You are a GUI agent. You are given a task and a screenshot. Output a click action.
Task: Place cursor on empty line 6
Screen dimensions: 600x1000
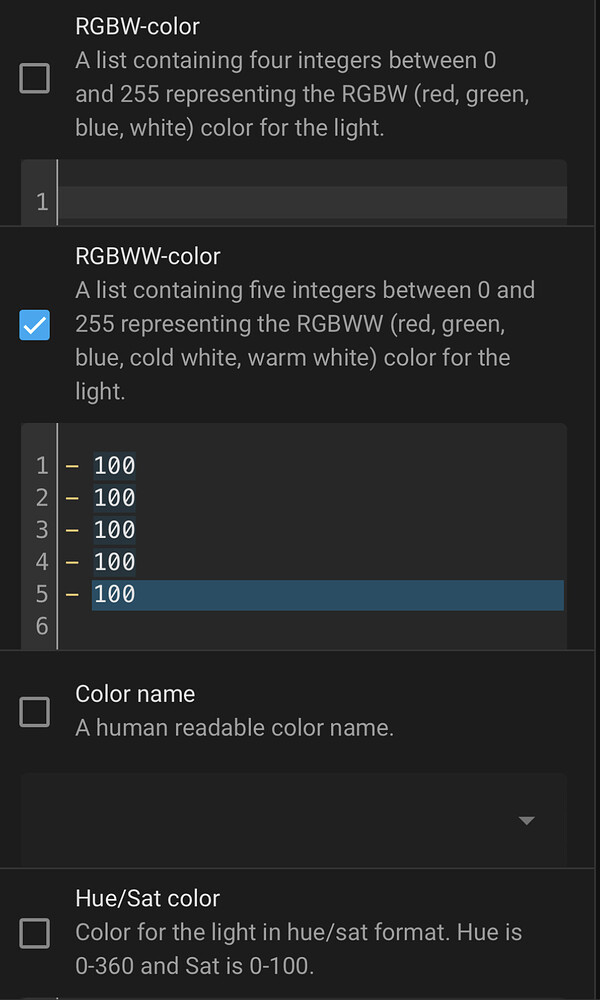(150, 626)
